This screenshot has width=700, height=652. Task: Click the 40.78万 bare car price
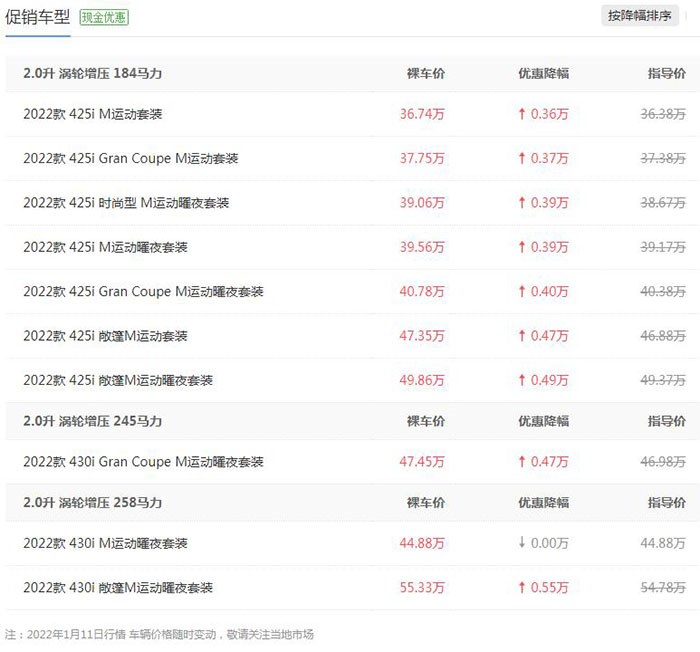422,291
